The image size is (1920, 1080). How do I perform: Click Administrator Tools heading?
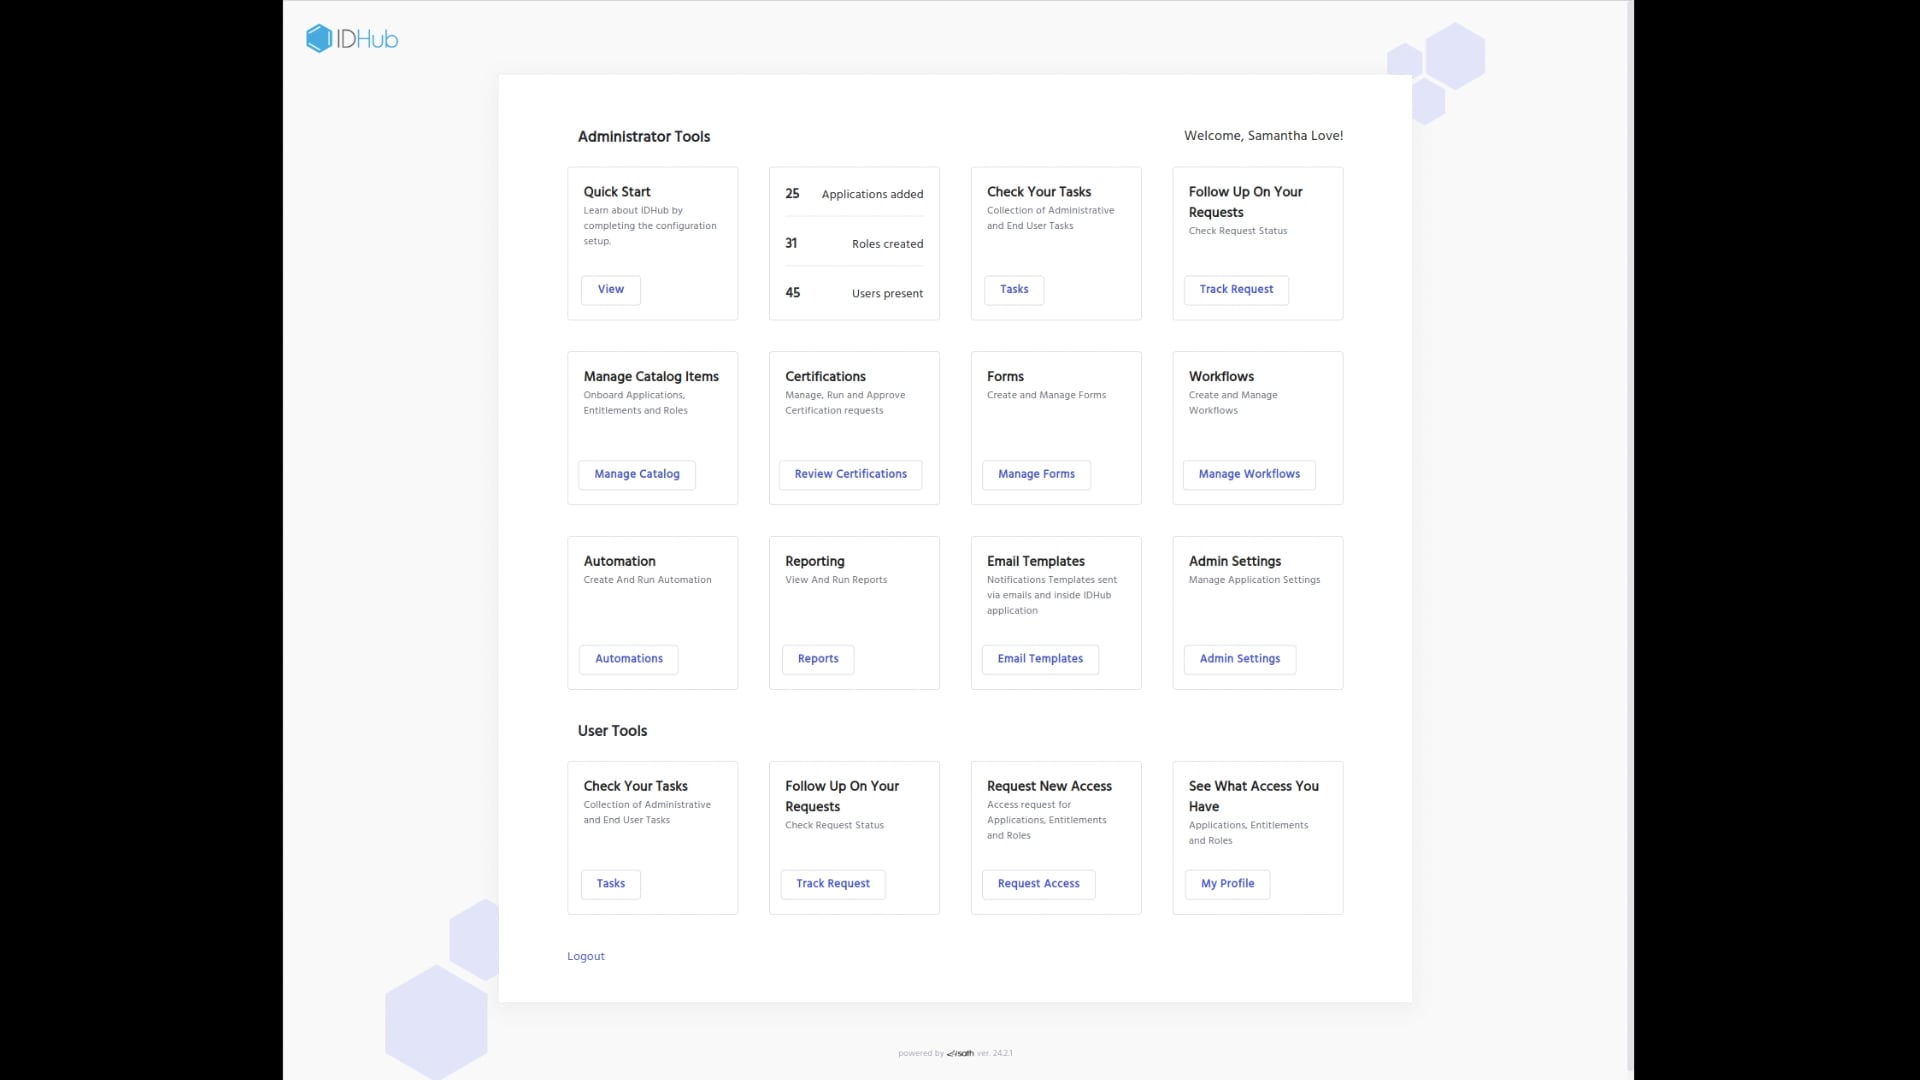point(644,137)
